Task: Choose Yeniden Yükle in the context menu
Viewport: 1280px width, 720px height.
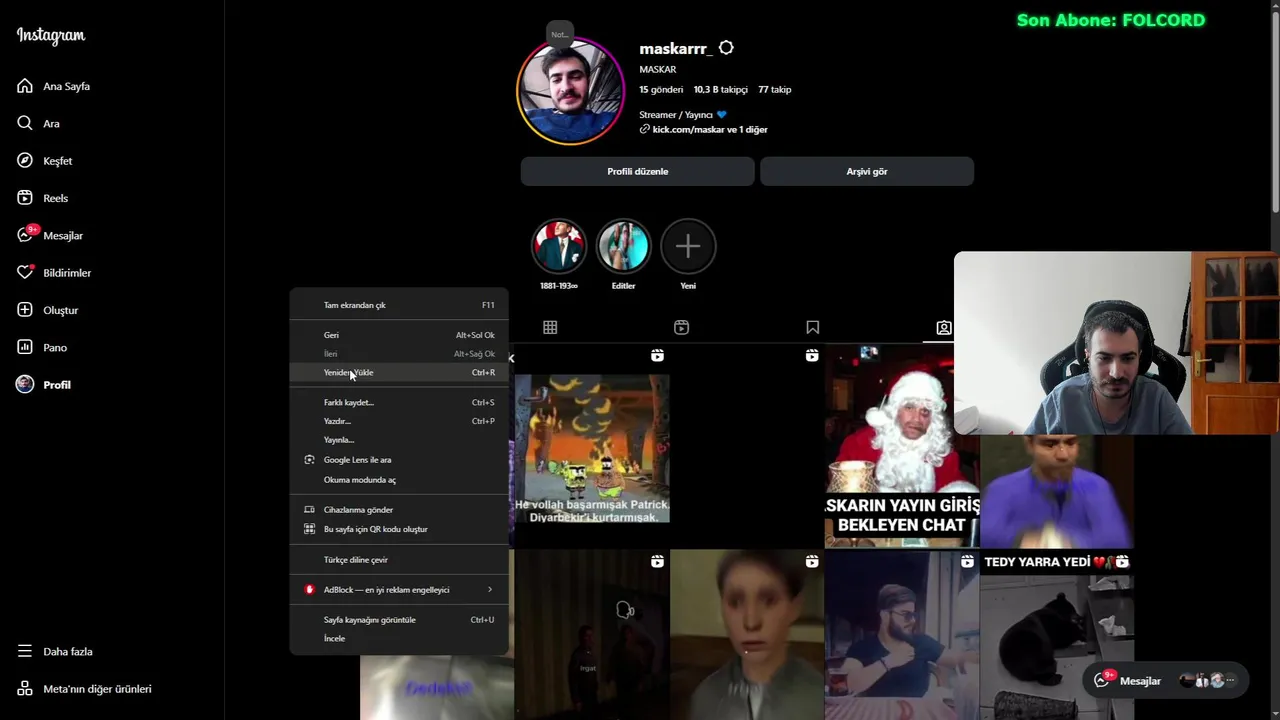Action: pyautogui.click(x=399, y=372)
